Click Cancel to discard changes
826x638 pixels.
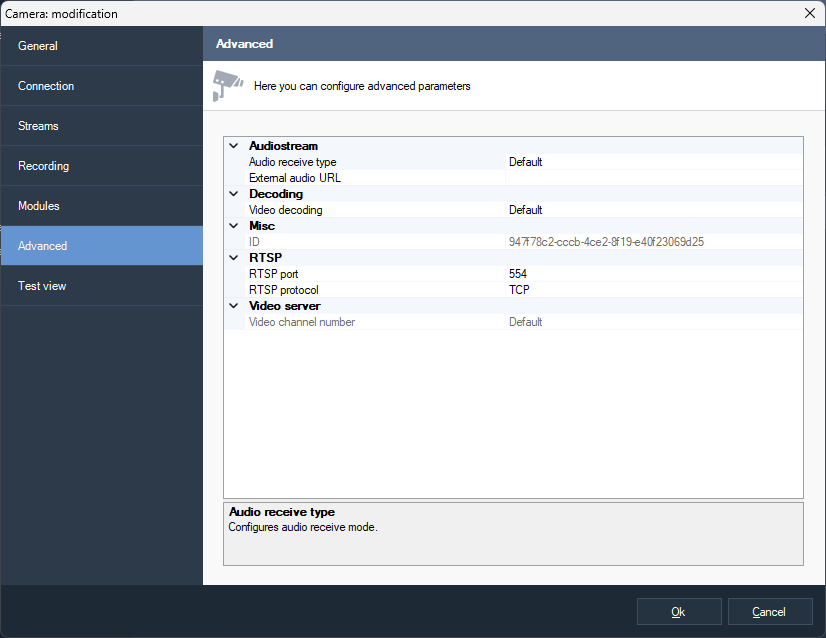click(769, 612)
